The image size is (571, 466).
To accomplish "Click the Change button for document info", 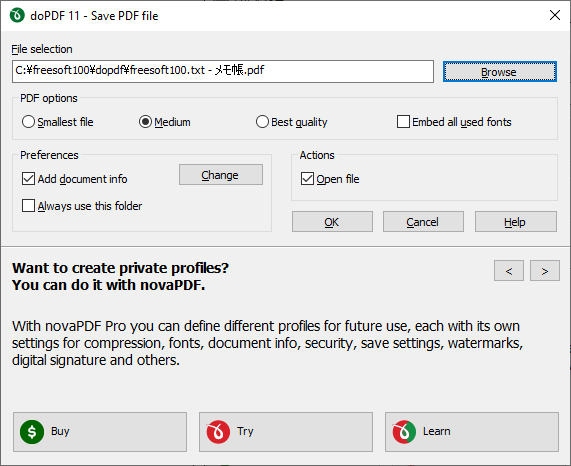I will point(221,175).
